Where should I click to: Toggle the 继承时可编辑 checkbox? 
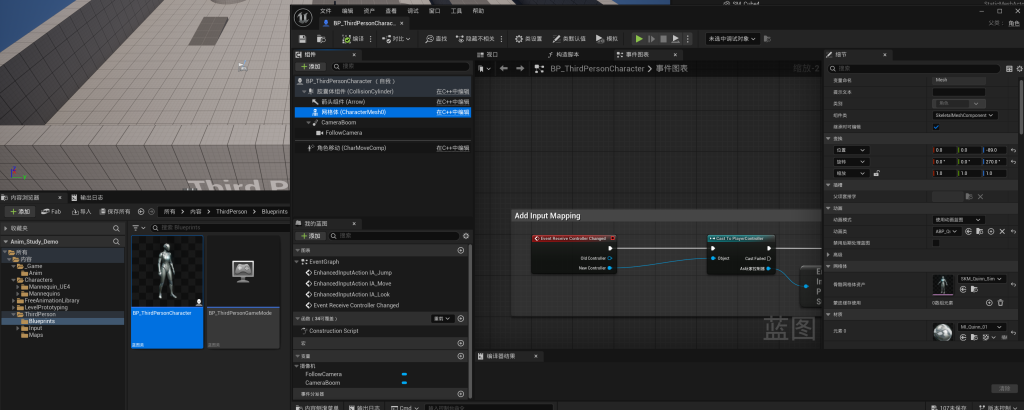pos(936,127)
